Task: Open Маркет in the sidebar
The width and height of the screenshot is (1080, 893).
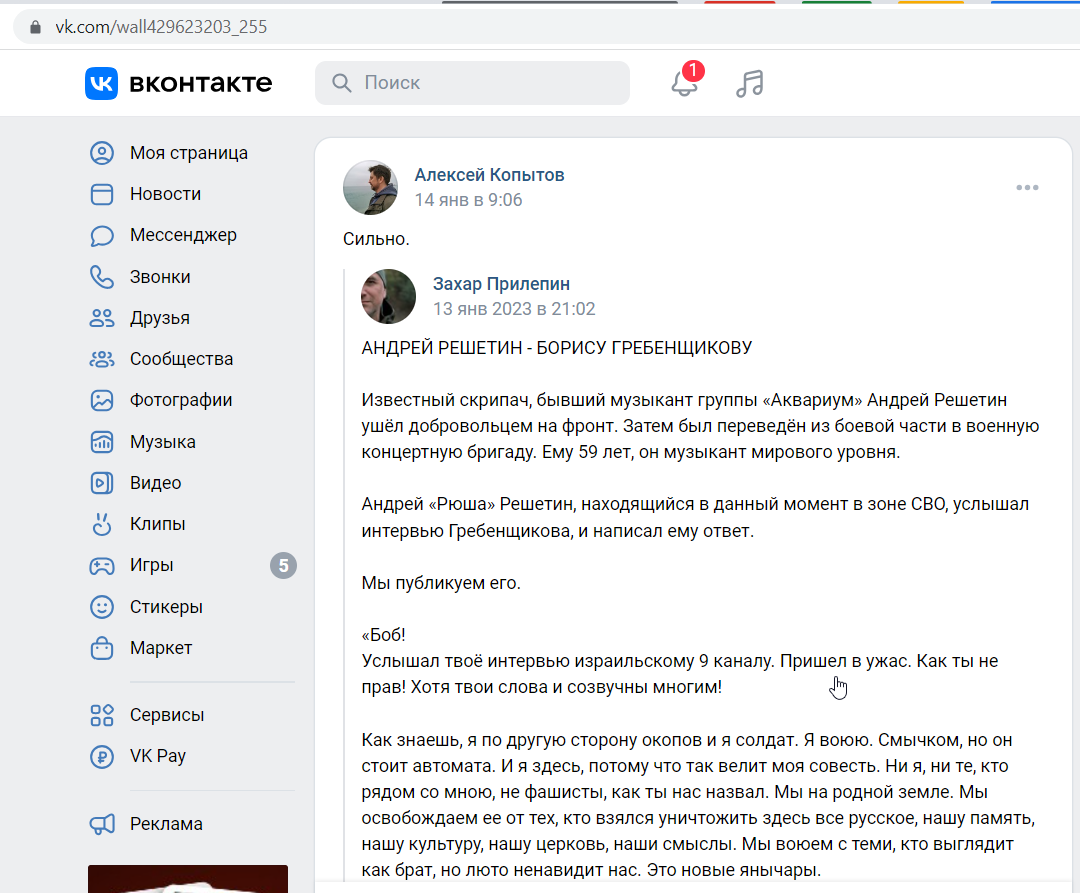Action: (161, 648)
